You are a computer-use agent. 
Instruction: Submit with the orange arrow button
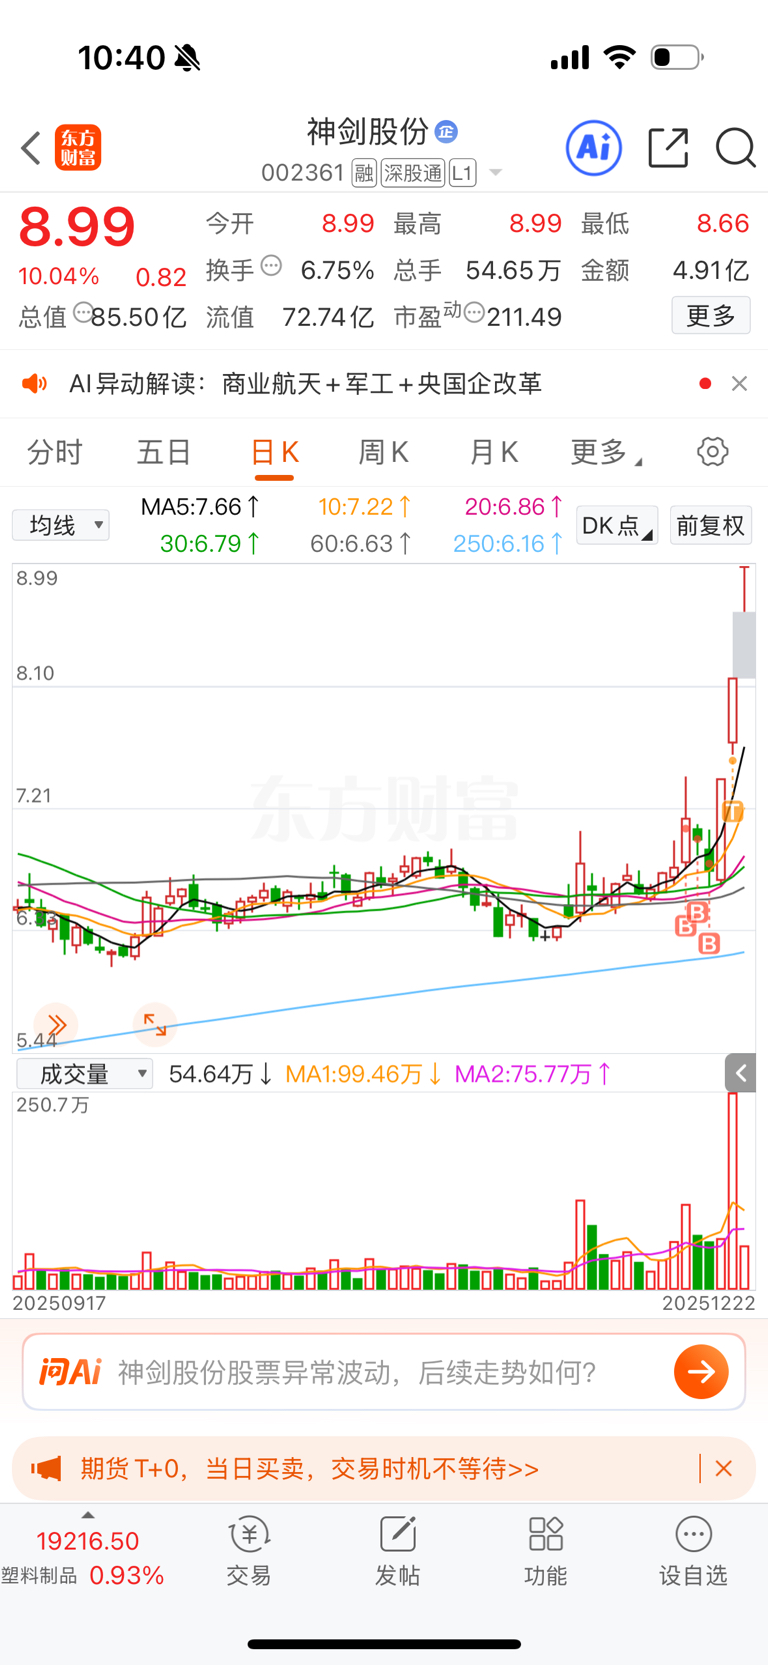[701, 1371]
